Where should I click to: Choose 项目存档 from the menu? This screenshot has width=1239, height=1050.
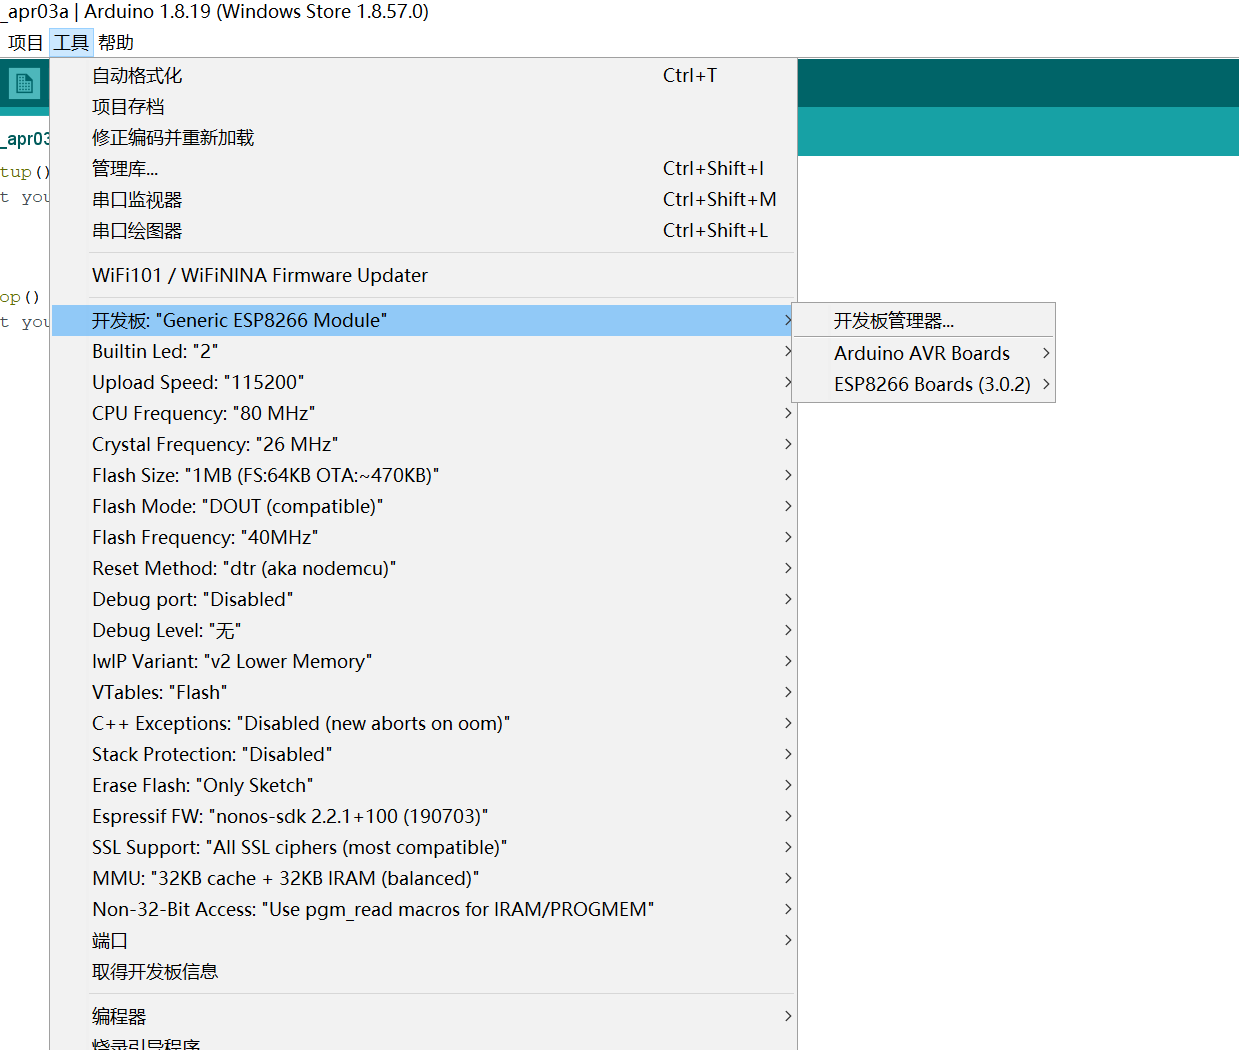click(x=423, y=106)
